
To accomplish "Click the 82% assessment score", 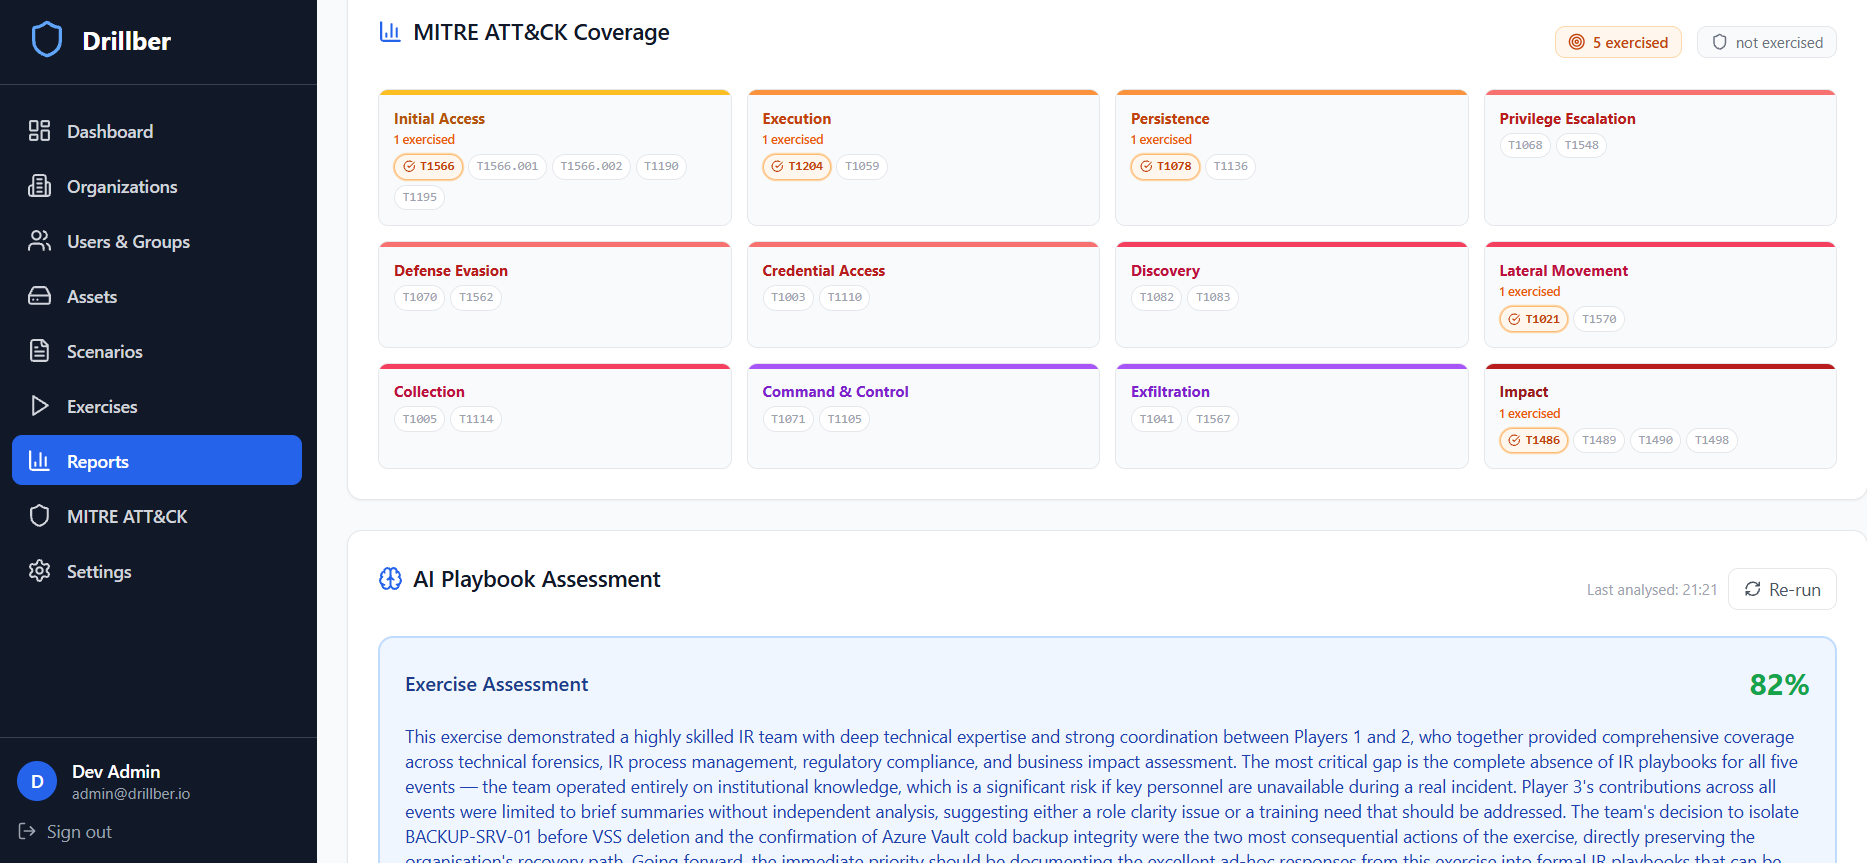I will 1778,685.
